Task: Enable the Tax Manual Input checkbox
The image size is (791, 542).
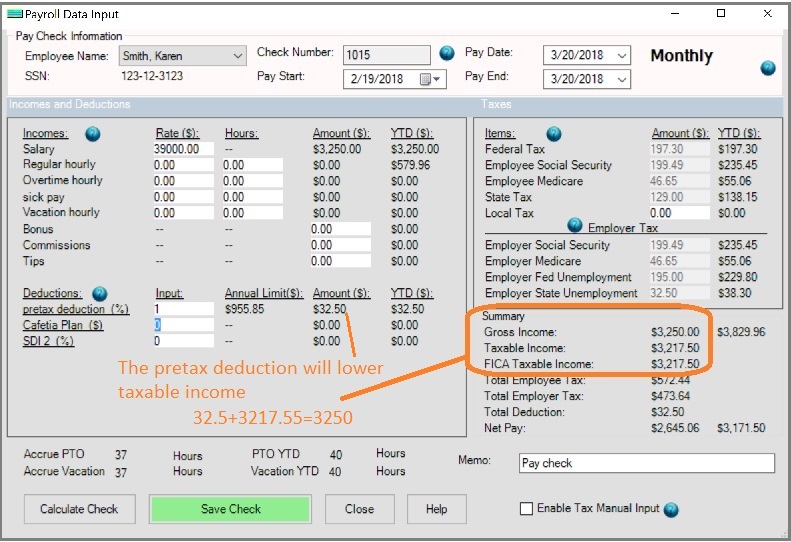Action: 526,509
